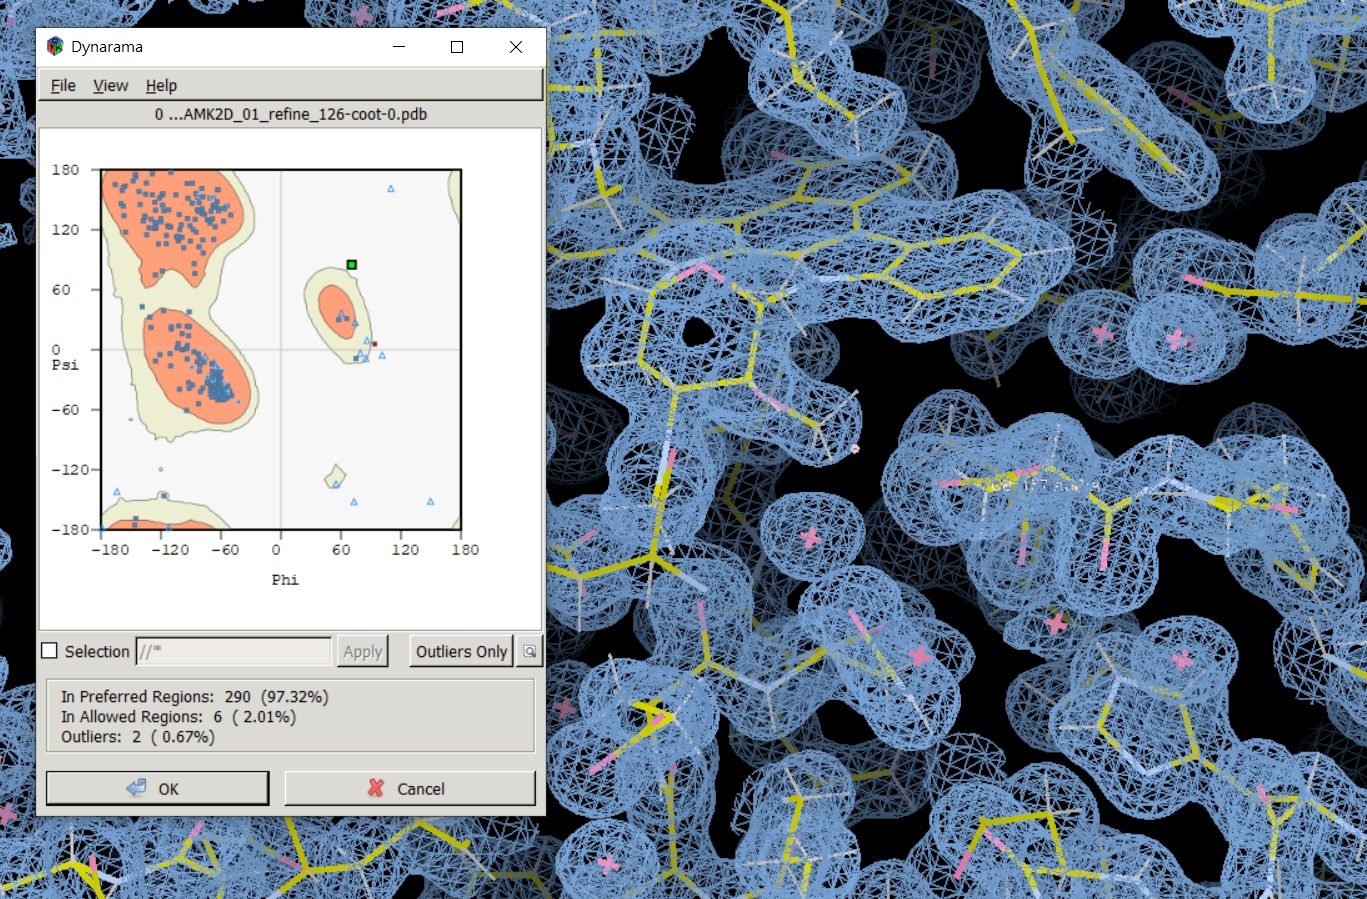Click the small red outlier square on plot
This screenshot has height=899, width=1367.
pos(374,344)
